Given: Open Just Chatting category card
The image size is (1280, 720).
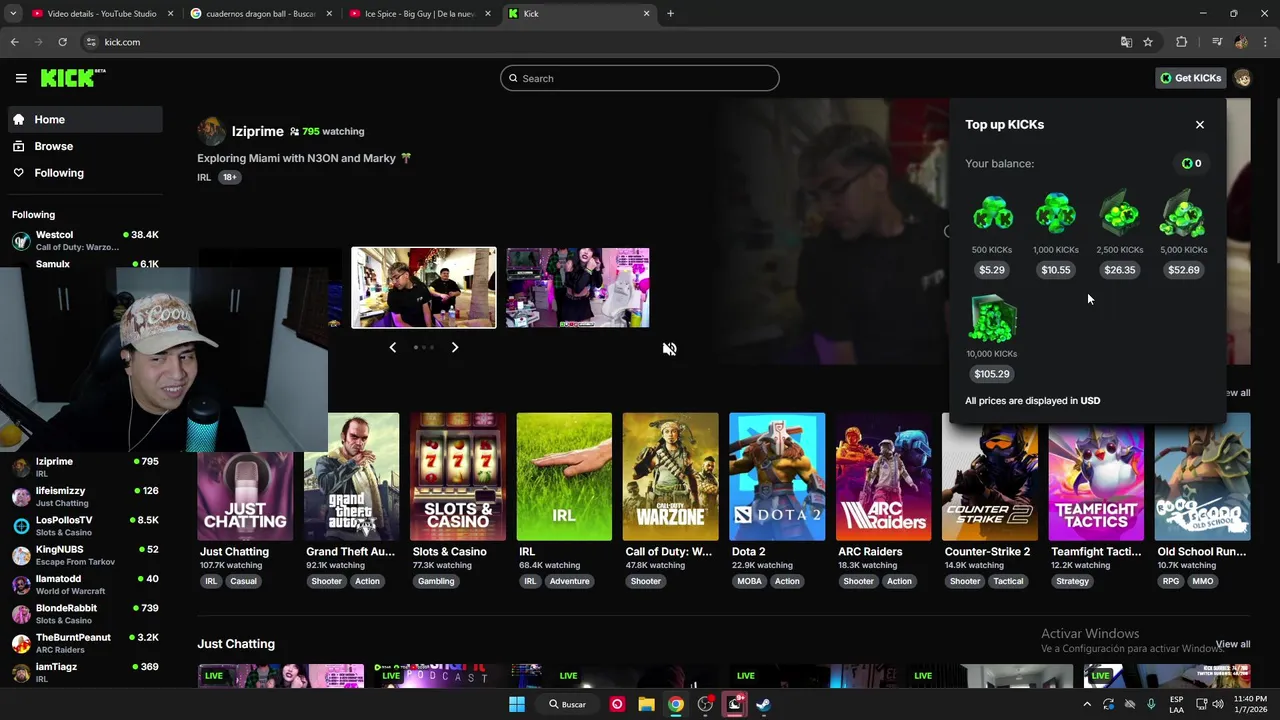Looking at the screenshot, I should 245,477.
